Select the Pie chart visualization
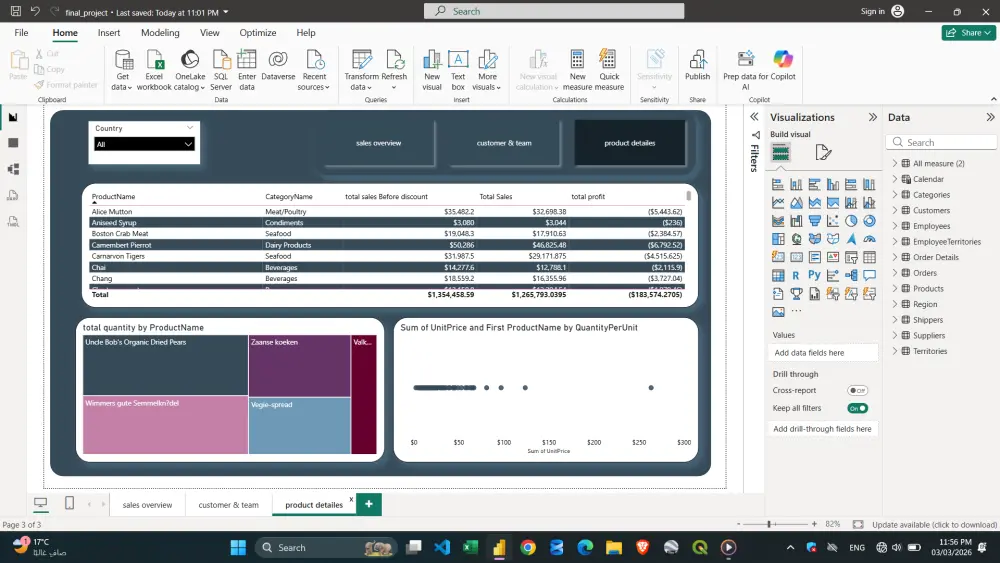 [851, 221]
